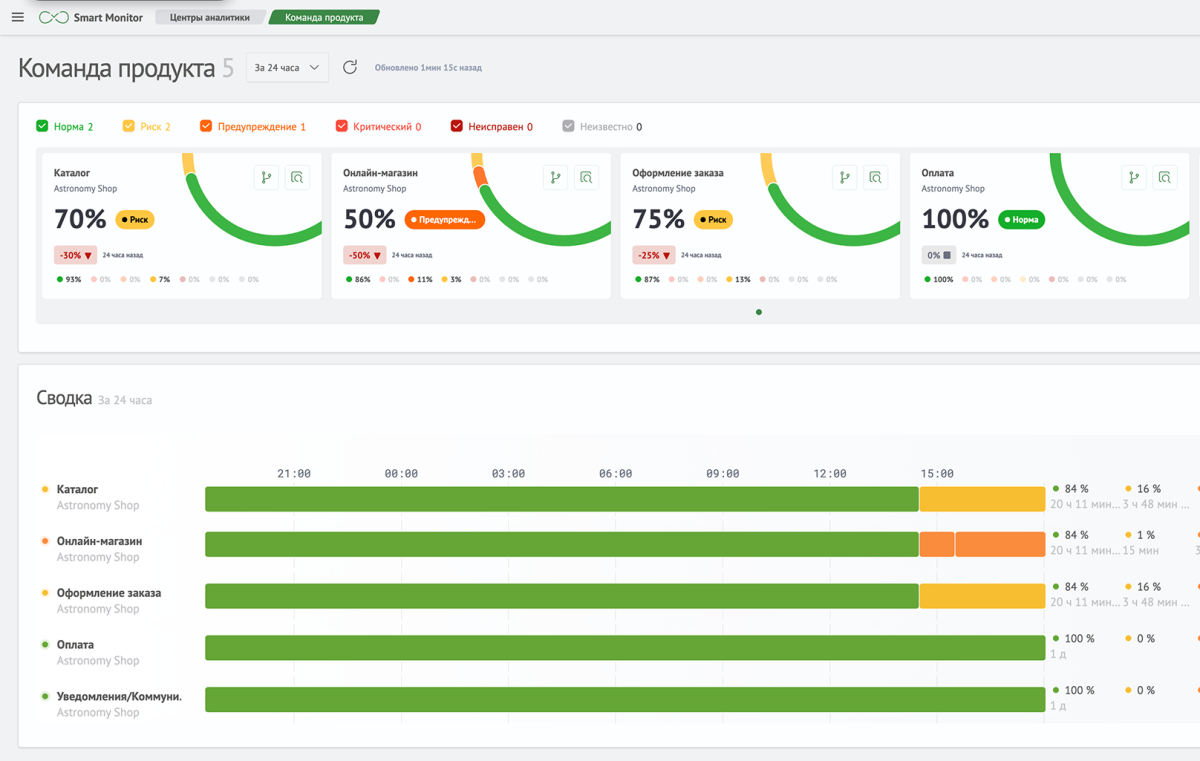
Task: Toggle the Риск status checkbox
Action: [128, 126]
